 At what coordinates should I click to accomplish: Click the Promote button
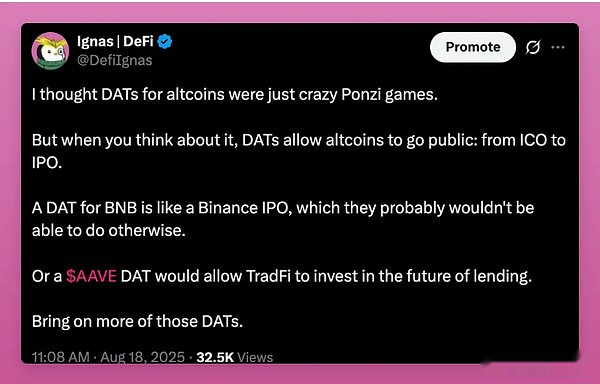click(473, 47)
